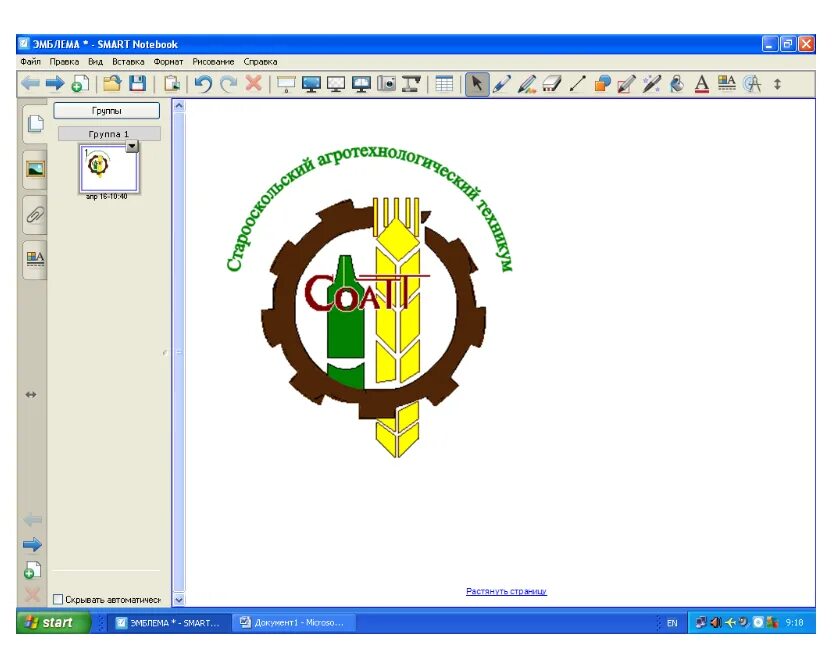This screenshot has height=650, width=832.
Task: Undo the last action
Action: click(203, 84)
